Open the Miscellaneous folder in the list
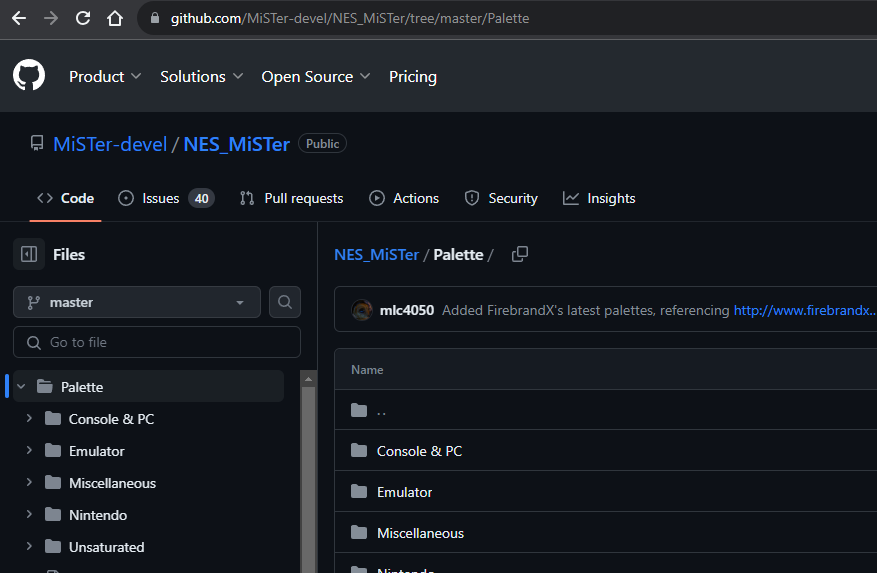 pyautogui.click(x=420, y=534)
